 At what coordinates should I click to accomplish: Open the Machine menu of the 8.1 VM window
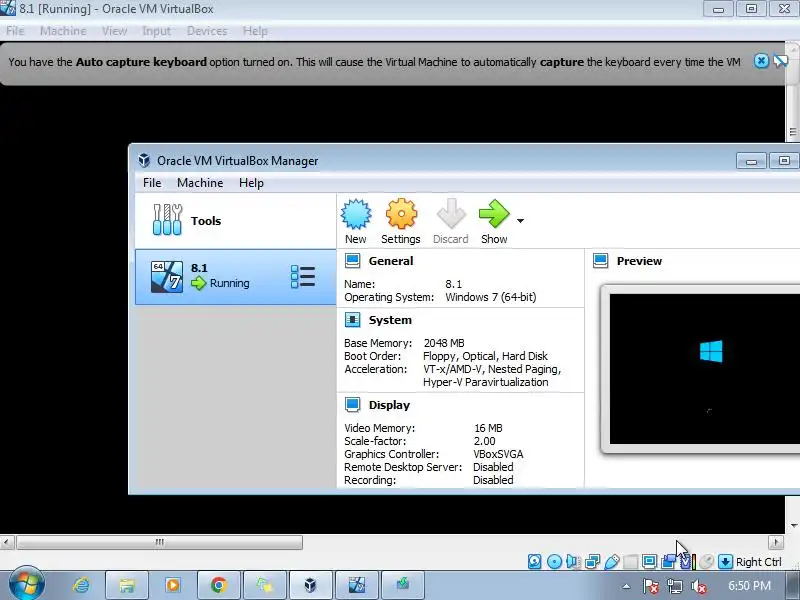tap(63, 31)
